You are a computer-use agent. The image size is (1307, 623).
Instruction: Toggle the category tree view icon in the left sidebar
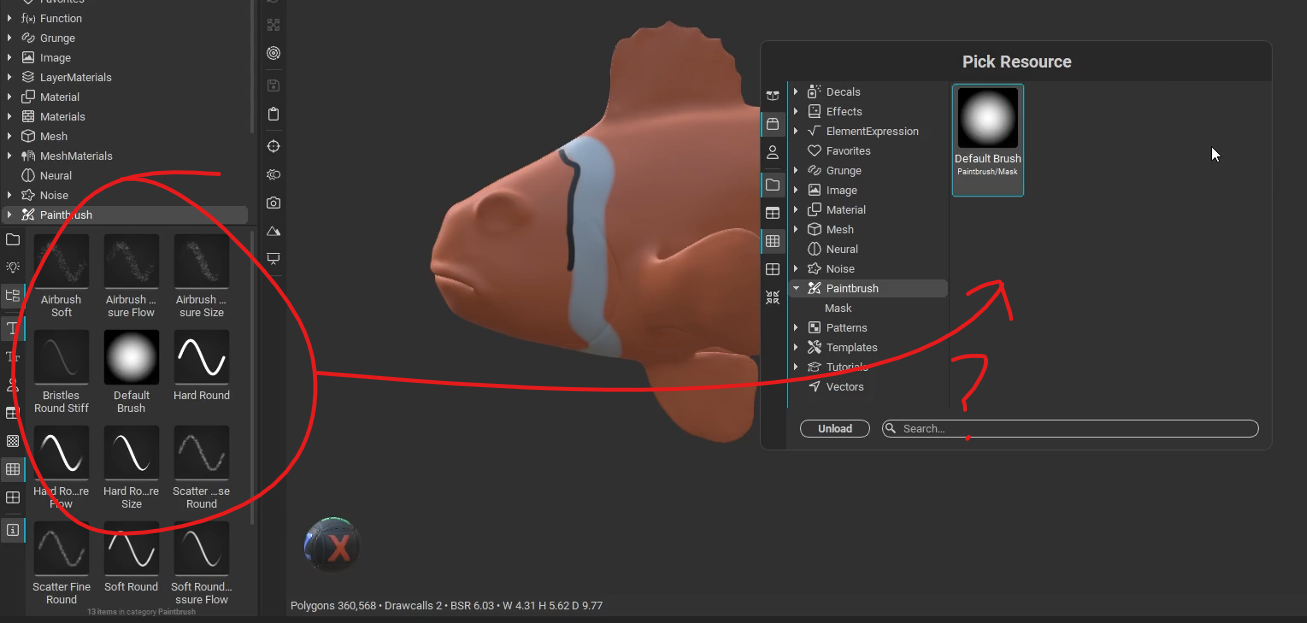pos(13,295)
